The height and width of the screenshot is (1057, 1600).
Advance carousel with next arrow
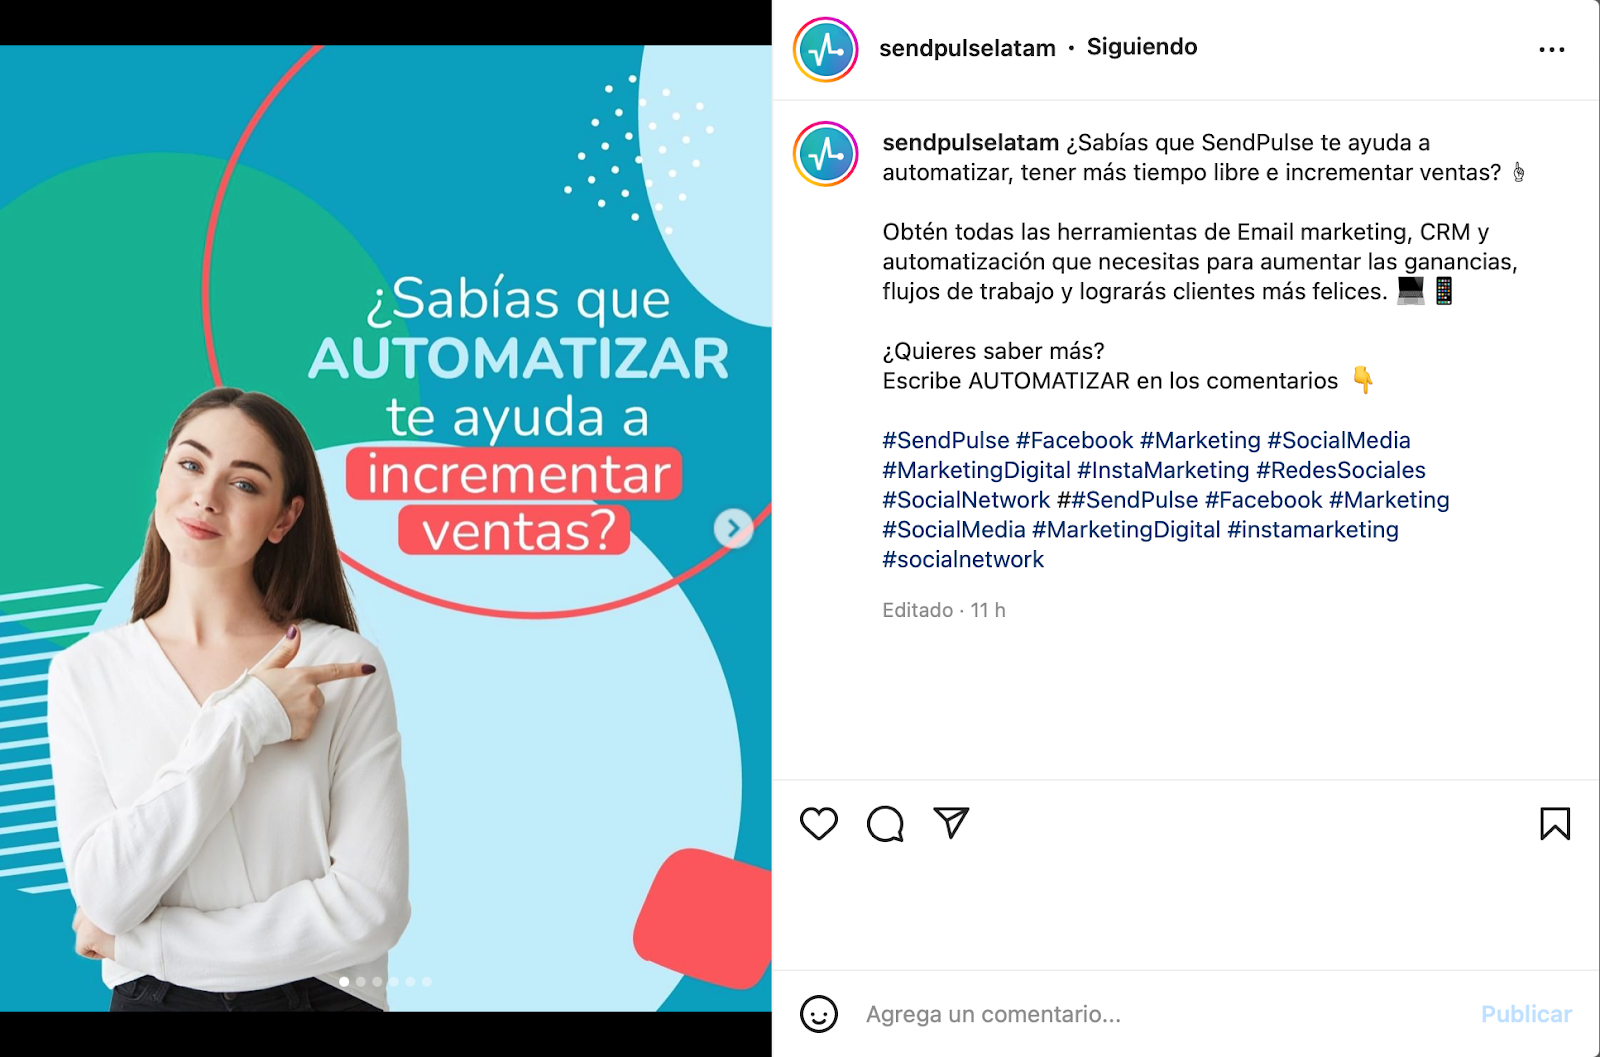coord(733,528)
